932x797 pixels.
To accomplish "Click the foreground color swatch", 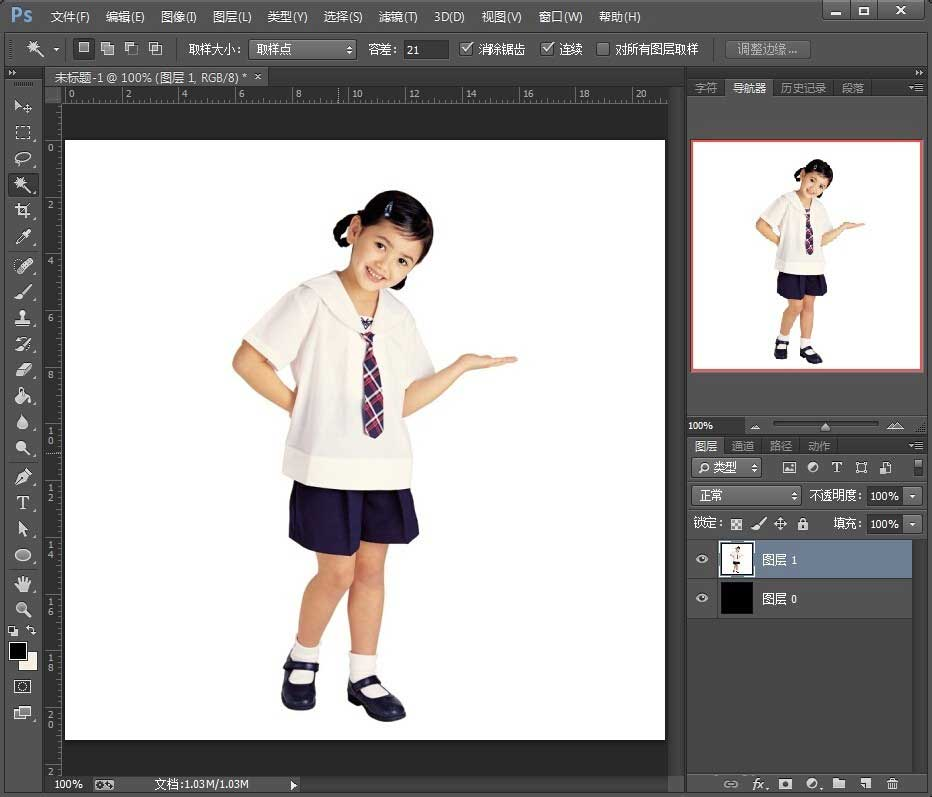I will [18, 651].
